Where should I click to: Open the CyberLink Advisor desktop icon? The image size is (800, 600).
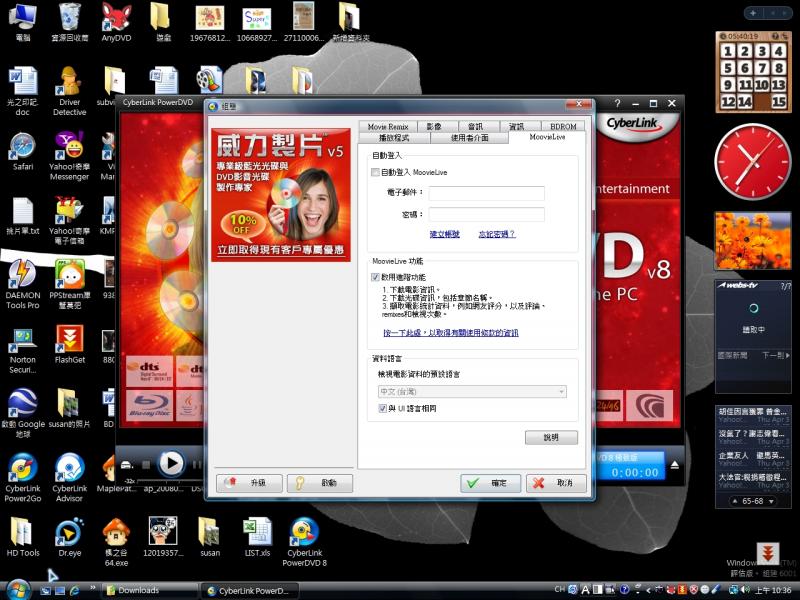tap(69, 469)
